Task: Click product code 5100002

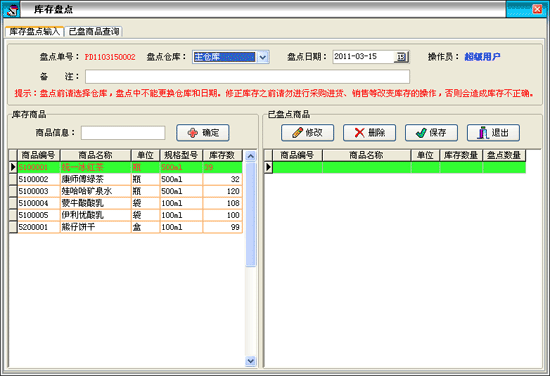Action: point(33,179)
